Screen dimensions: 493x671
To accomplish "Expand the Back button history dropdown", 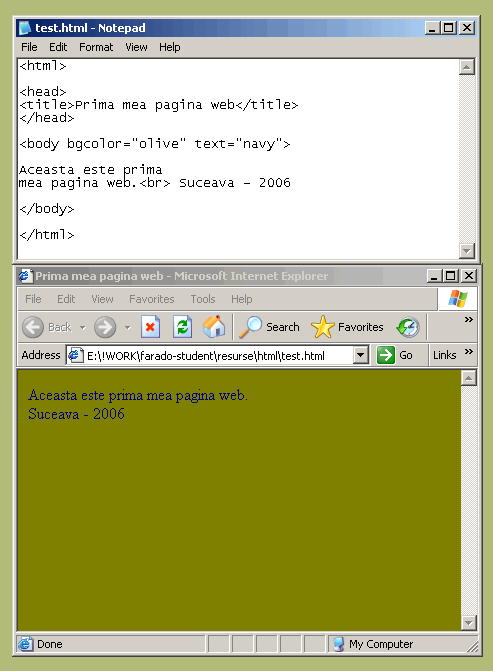I will point(83,328).
